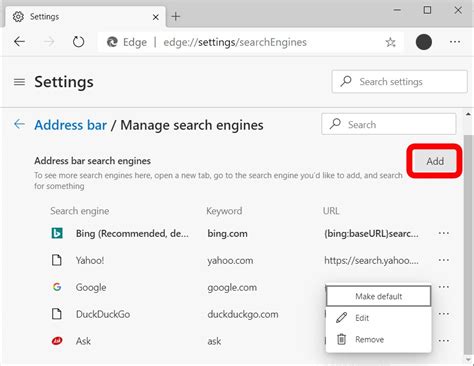Click the bing.com keyword

228,233
